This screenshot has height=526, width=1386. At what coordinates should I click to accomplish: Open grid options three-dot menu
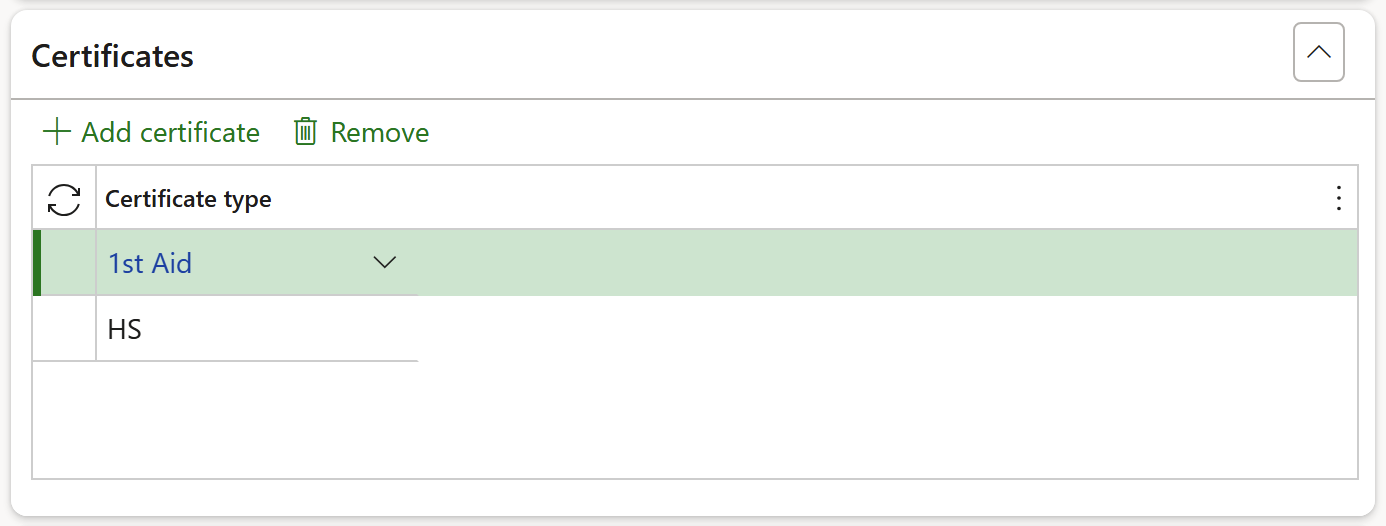click(1339, 199)
